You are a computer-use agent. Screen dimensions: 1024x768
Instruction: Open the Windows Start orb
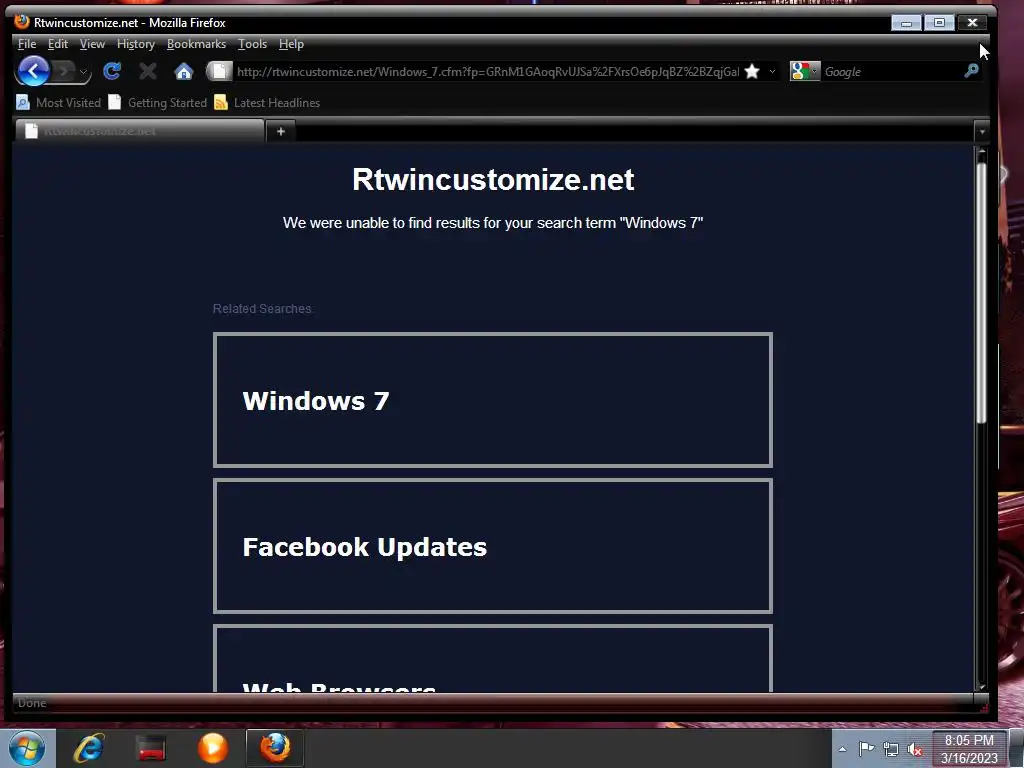27,748
